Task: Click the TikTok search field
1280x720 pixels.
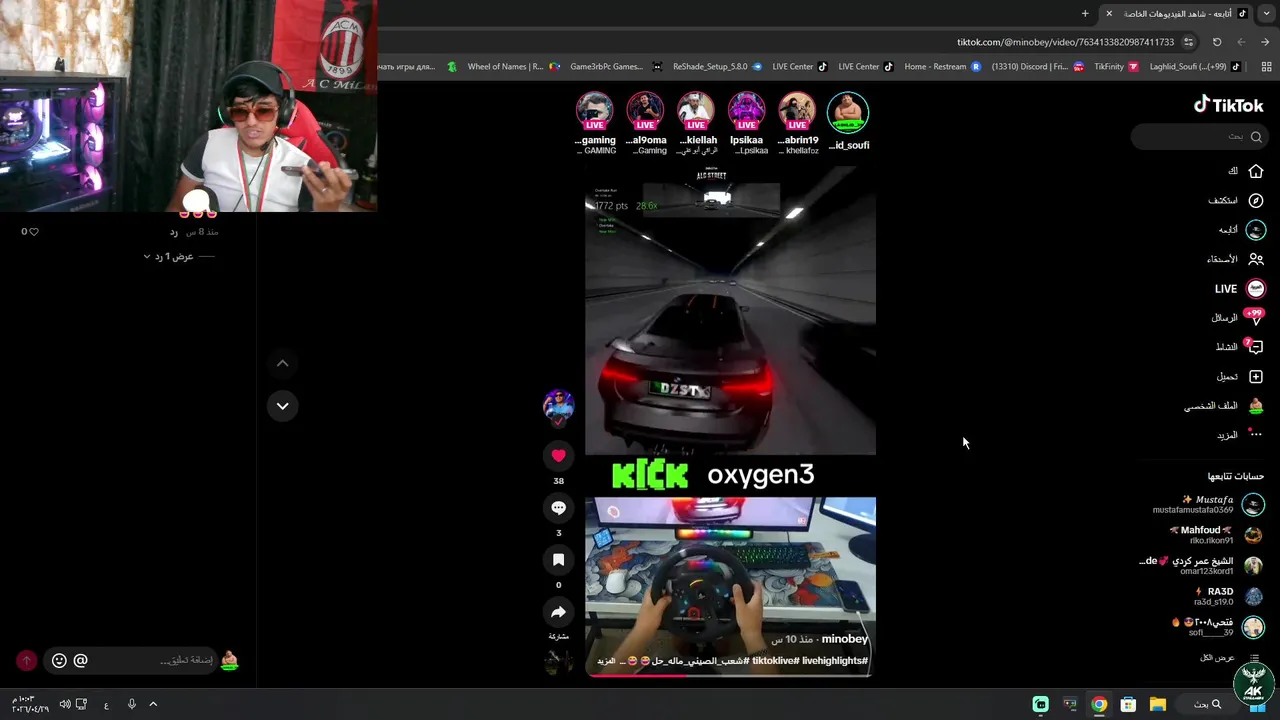Action: point(1200,137)
